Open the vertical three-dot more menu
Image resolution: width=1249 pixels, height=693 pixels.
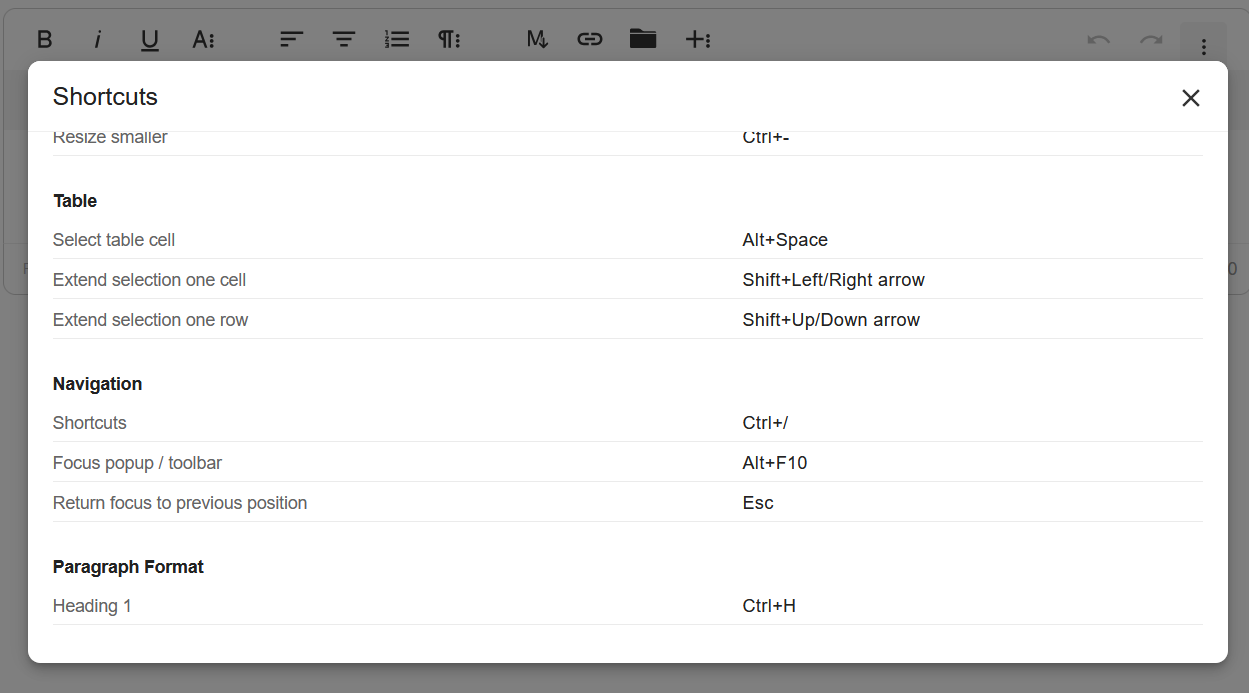click(1204, 46)
